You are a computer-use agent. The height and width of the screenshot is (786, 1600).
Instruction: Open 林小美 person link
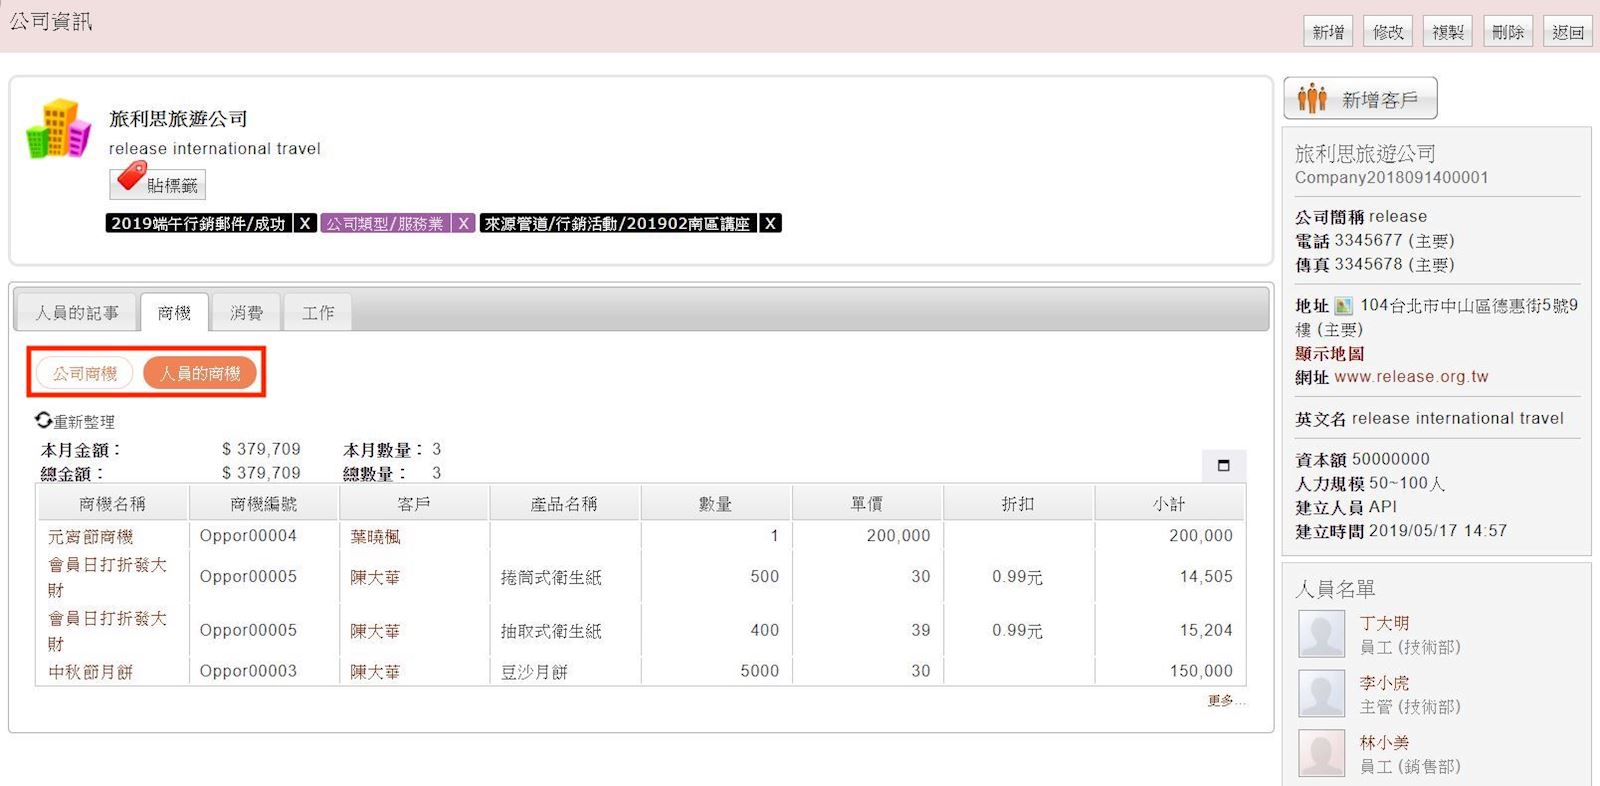(x=1384, y=743)
